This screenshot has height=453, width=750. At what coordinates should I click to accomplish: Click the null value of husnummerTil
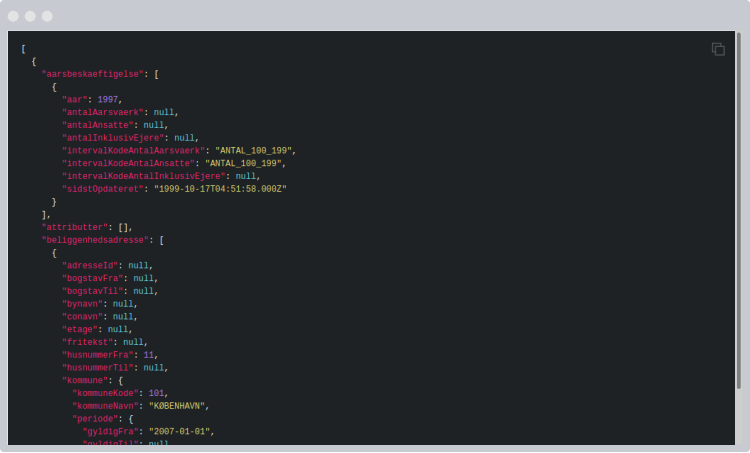(x=154, y=368)
